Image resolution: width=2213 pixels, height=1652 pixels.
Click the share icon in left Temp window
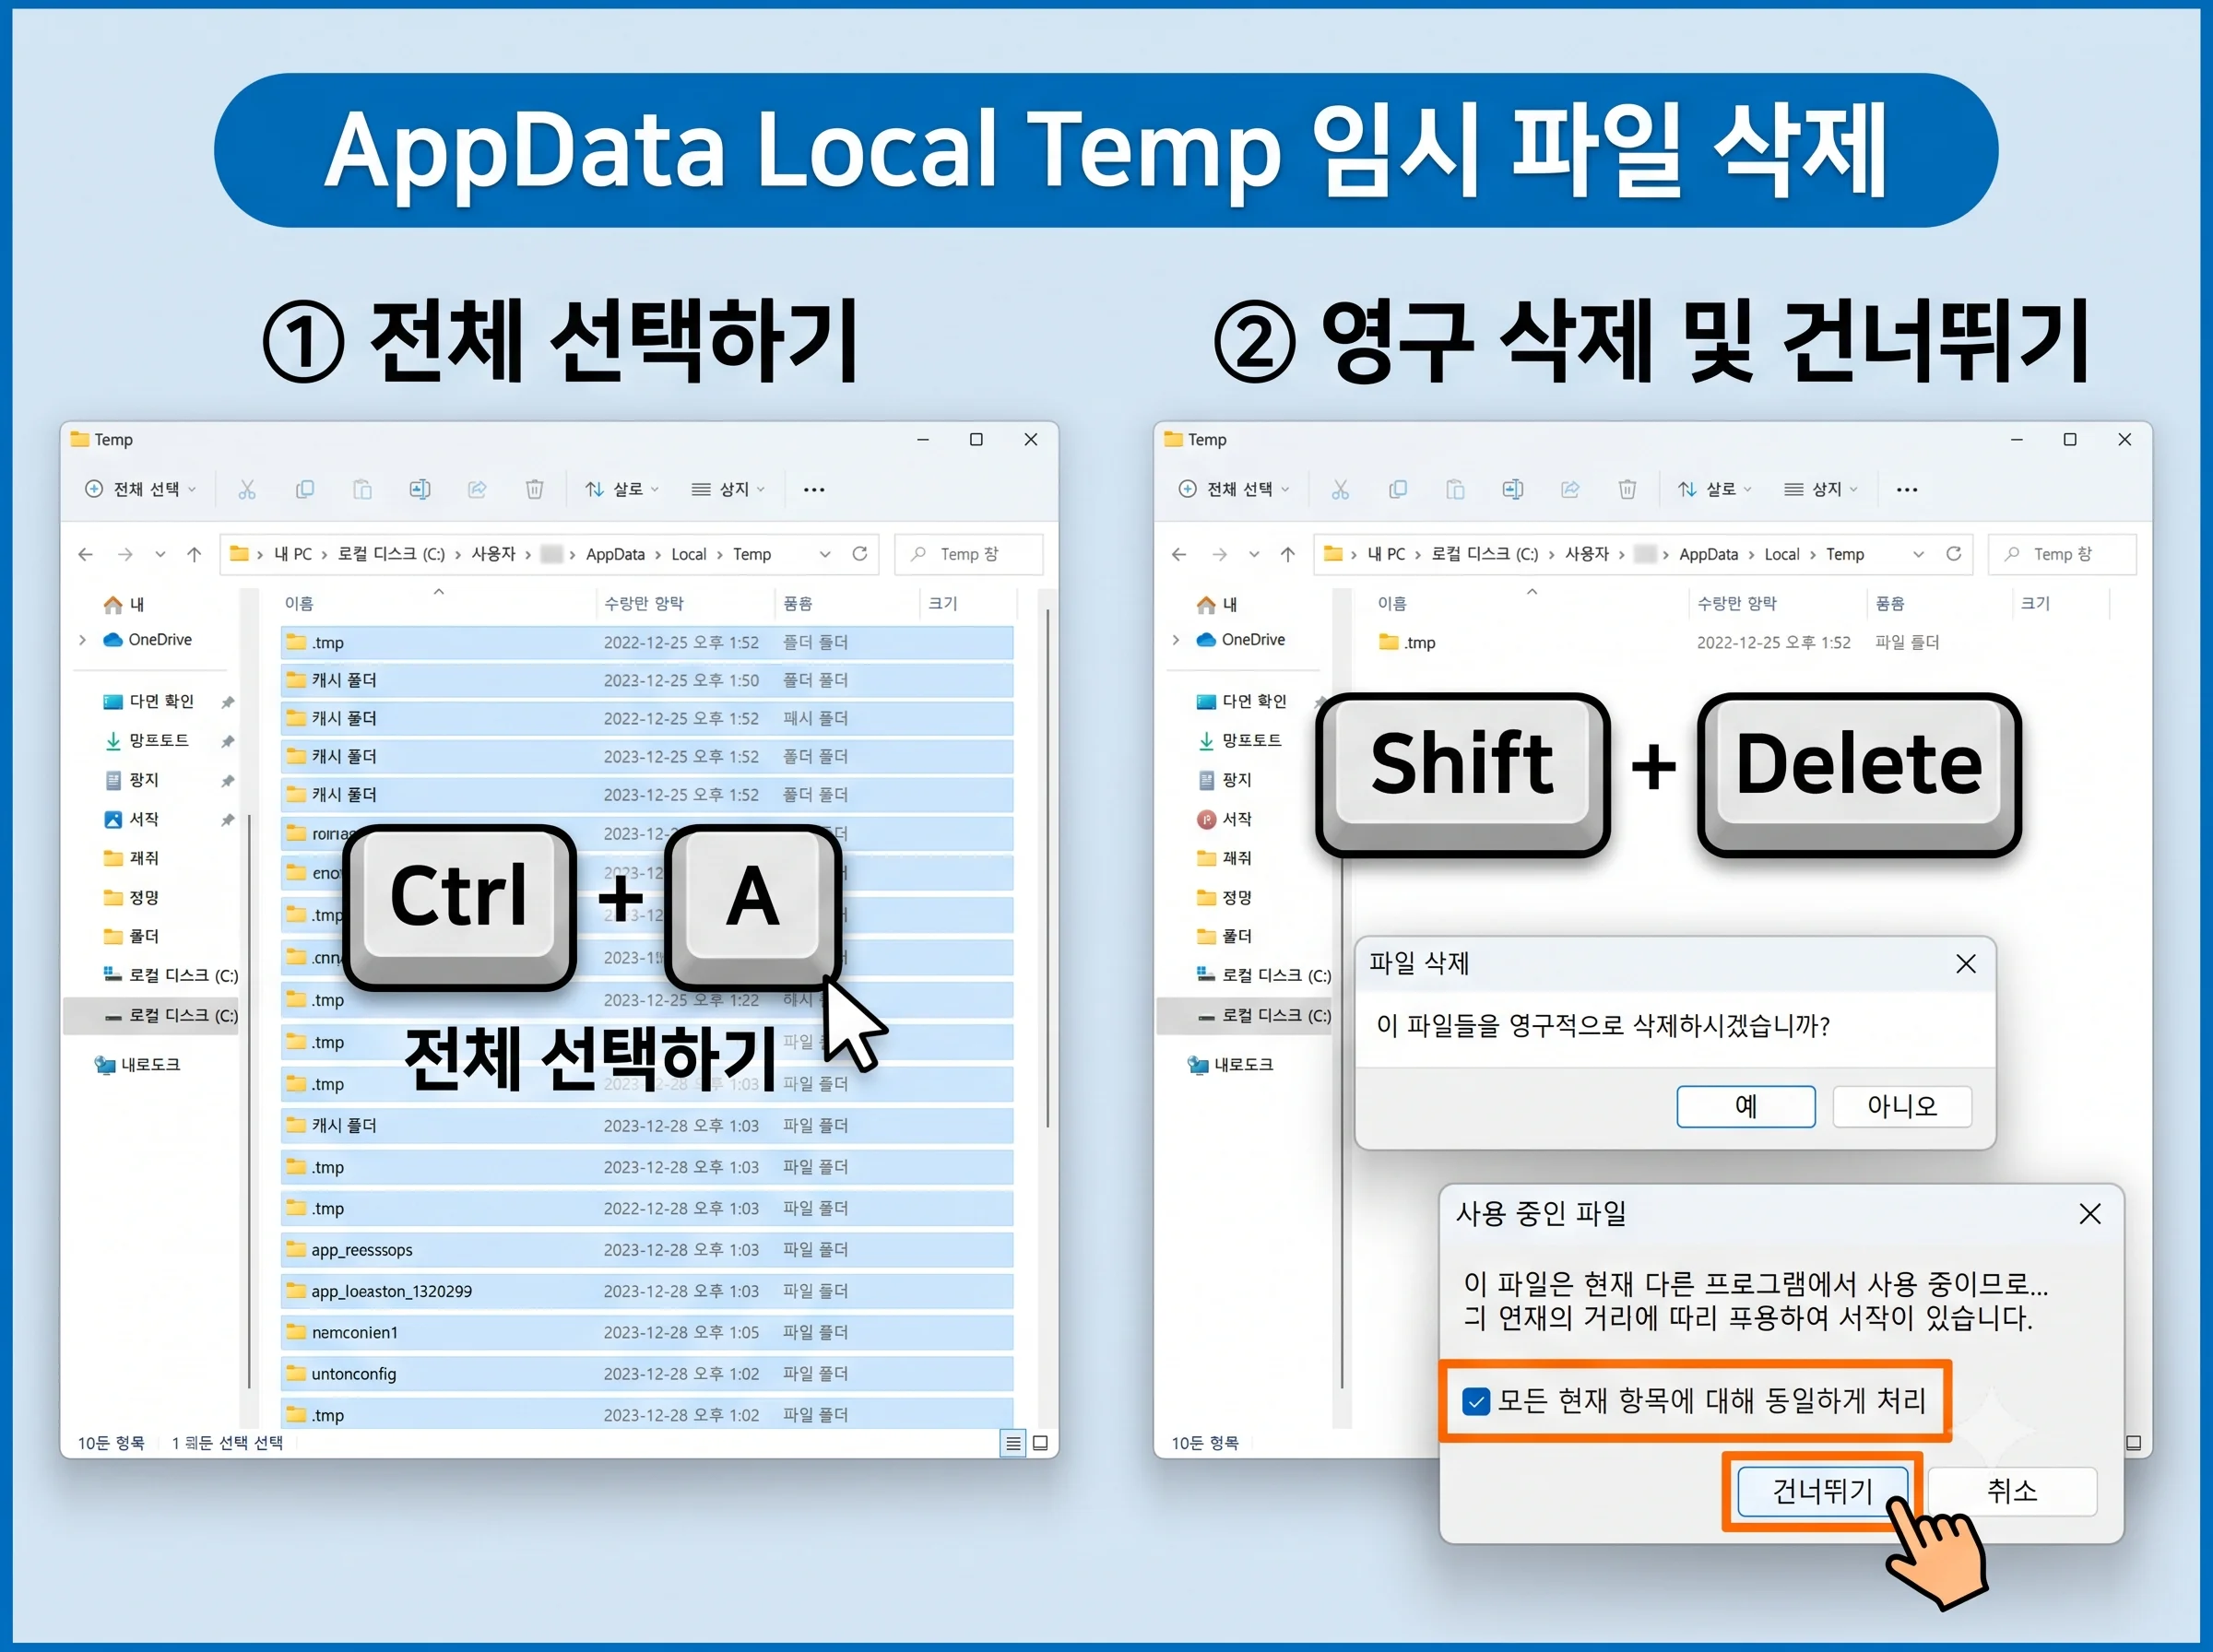tap(477, 489)
